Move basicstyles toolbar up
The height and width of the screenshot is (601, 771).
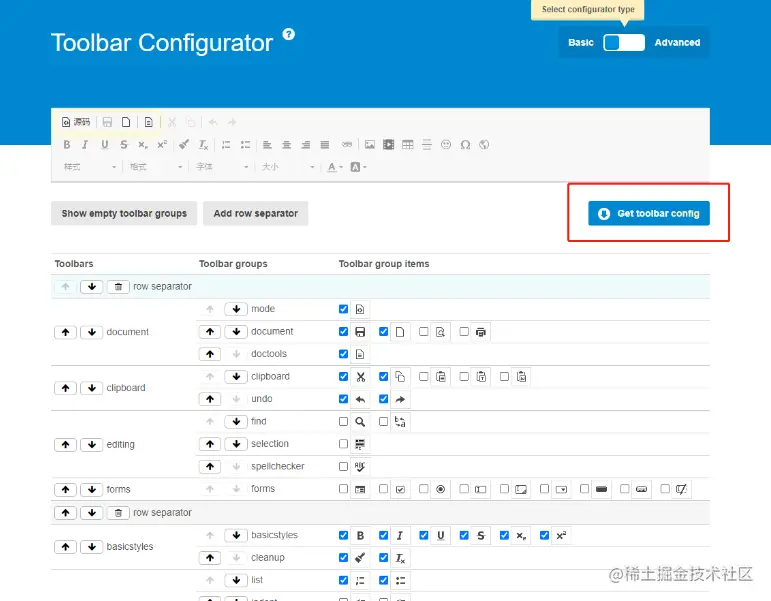coord(65,547)
